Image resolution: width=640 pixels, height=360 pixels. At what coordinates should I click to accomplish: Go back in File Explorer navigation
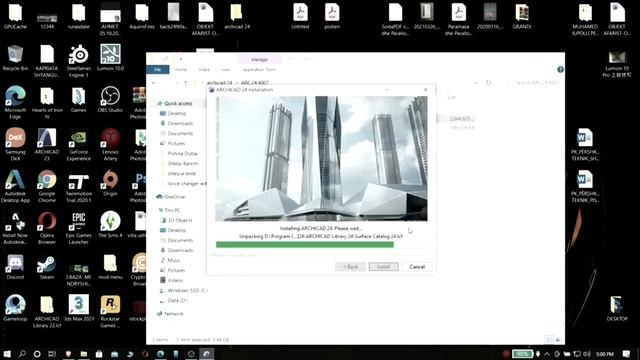click(154, 83)
